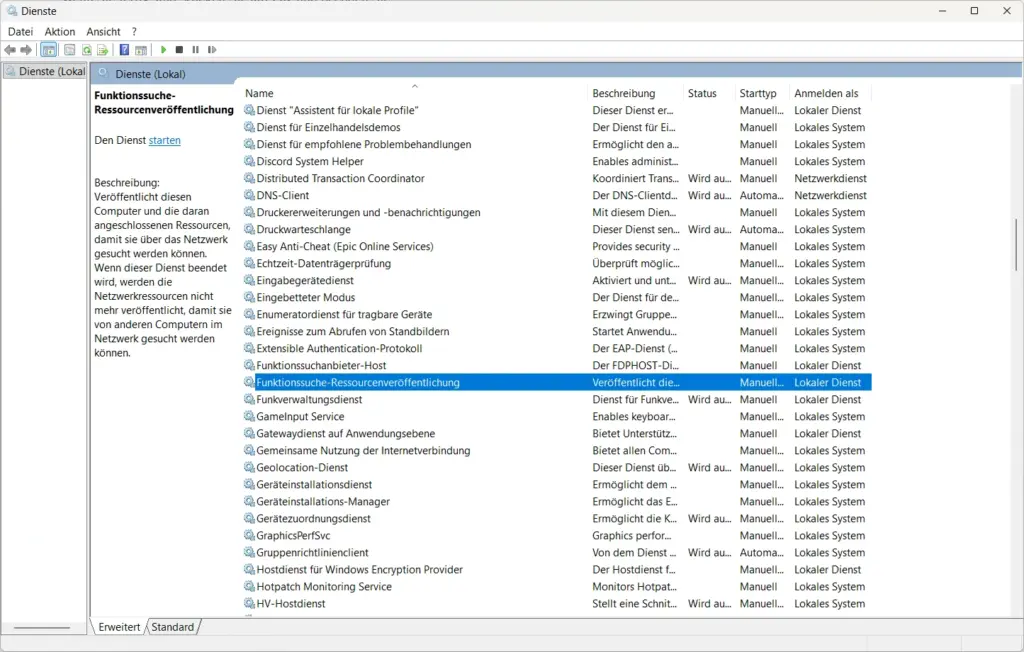Select Geräteinstallations-Manager service
Viewport: 1024px width, 652px height.
pos(557,500)
